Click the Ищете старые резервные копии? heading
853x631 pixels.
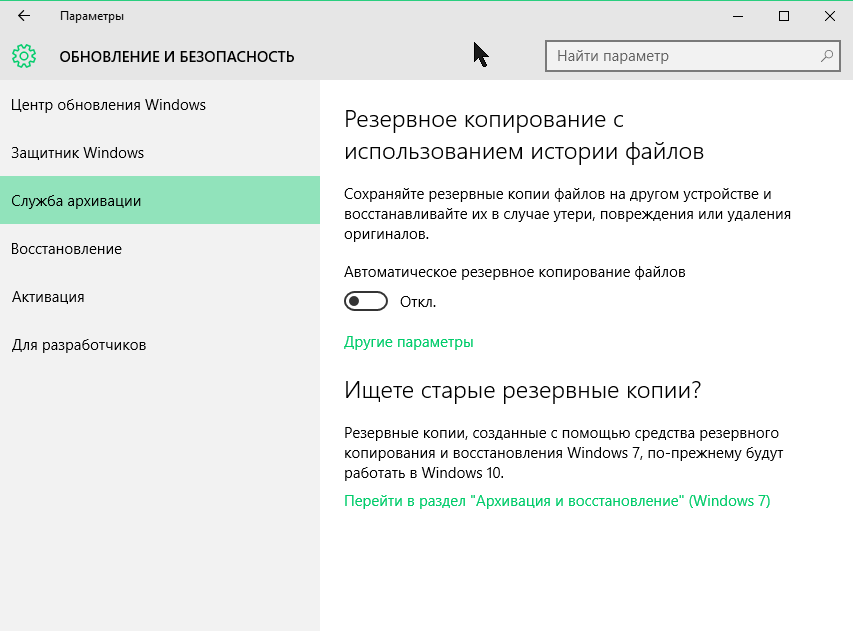pyautogui.click(x=522, y=390)
